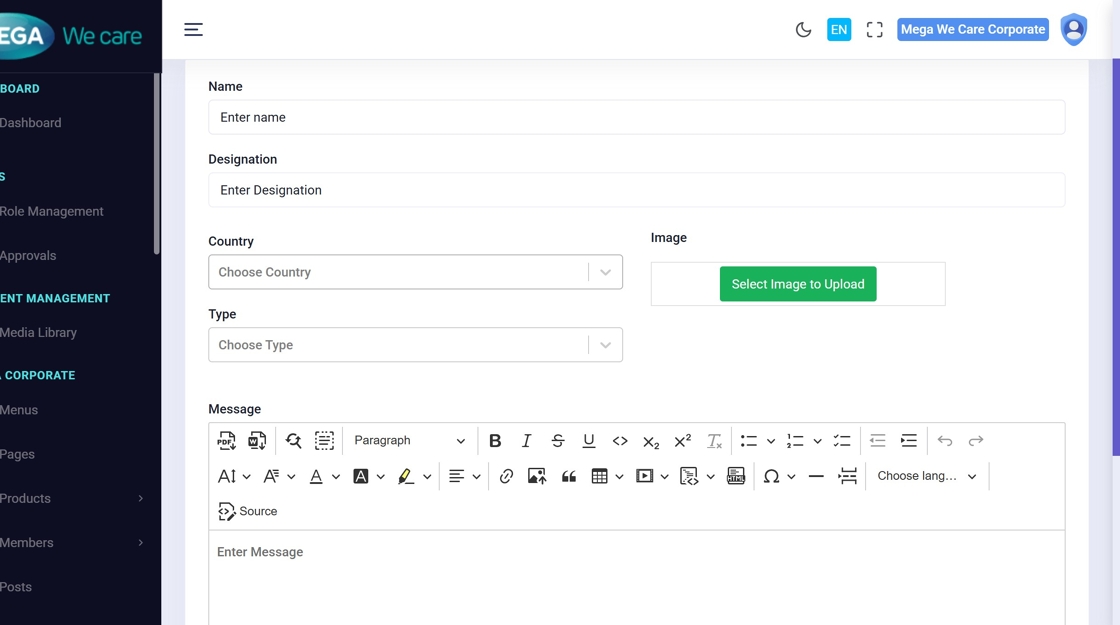This screenshot has width=1120, height=625.
Task: Insert a link in the message
Action: point(506,476)
